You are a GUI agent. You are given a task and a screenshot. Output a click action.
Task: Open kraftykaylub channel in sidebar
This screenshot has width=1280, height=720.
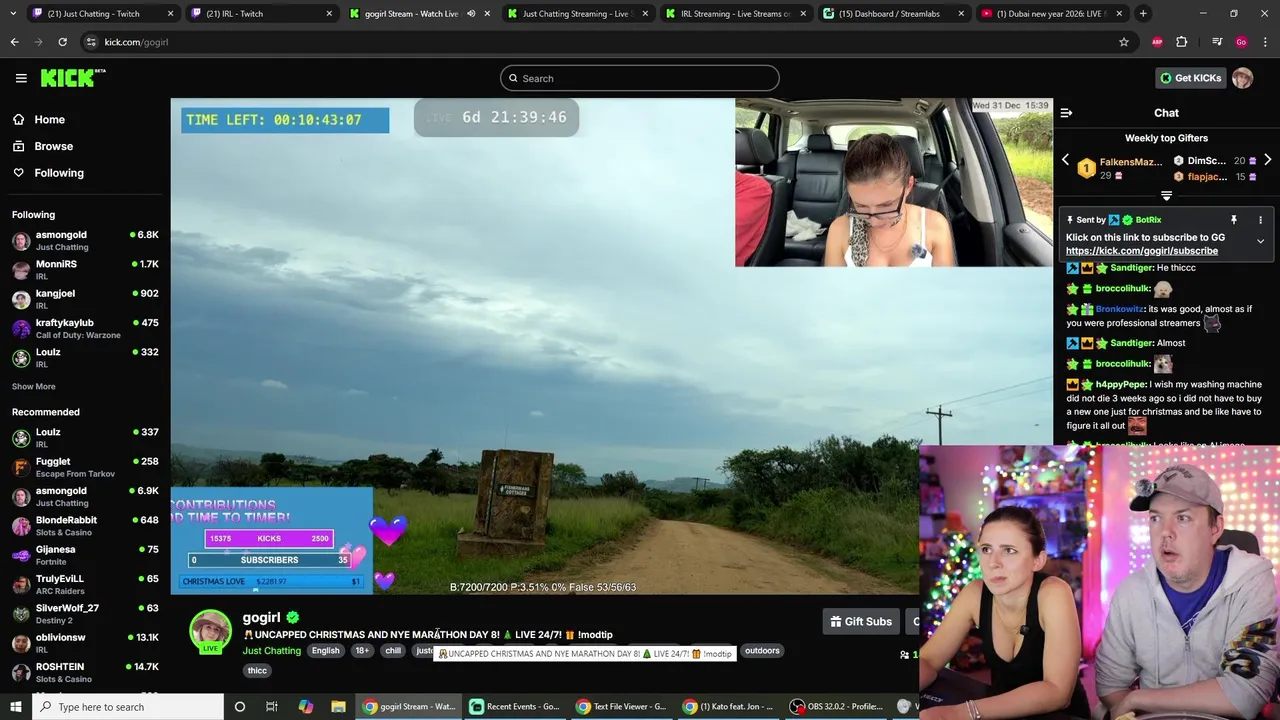coord(85,328)
